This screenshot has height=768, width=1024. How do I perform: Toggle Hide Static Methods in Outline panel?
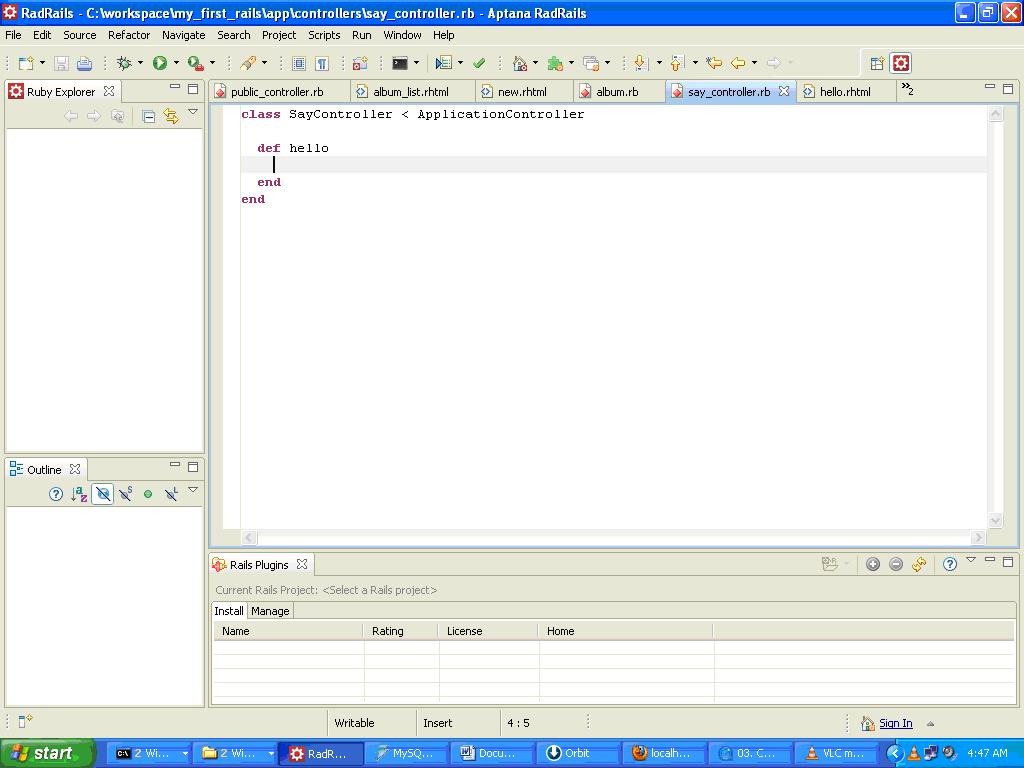click(x=123, y=493)
